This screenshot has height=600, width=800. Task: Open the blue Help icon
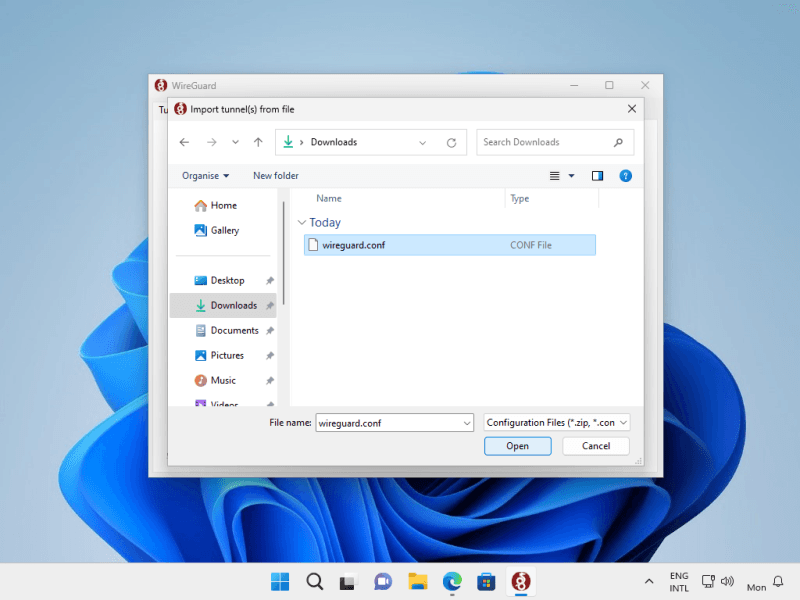coord(626,176)
